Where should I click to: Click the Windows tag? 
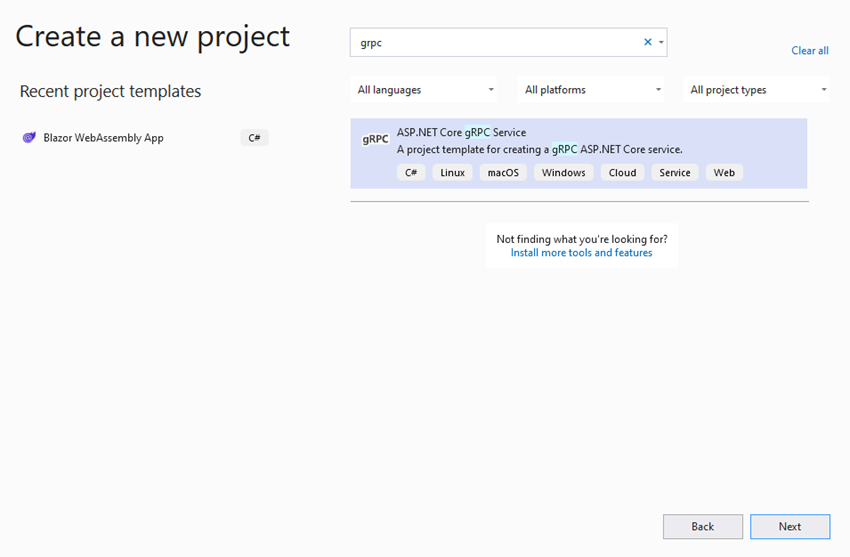pos(563,172)
